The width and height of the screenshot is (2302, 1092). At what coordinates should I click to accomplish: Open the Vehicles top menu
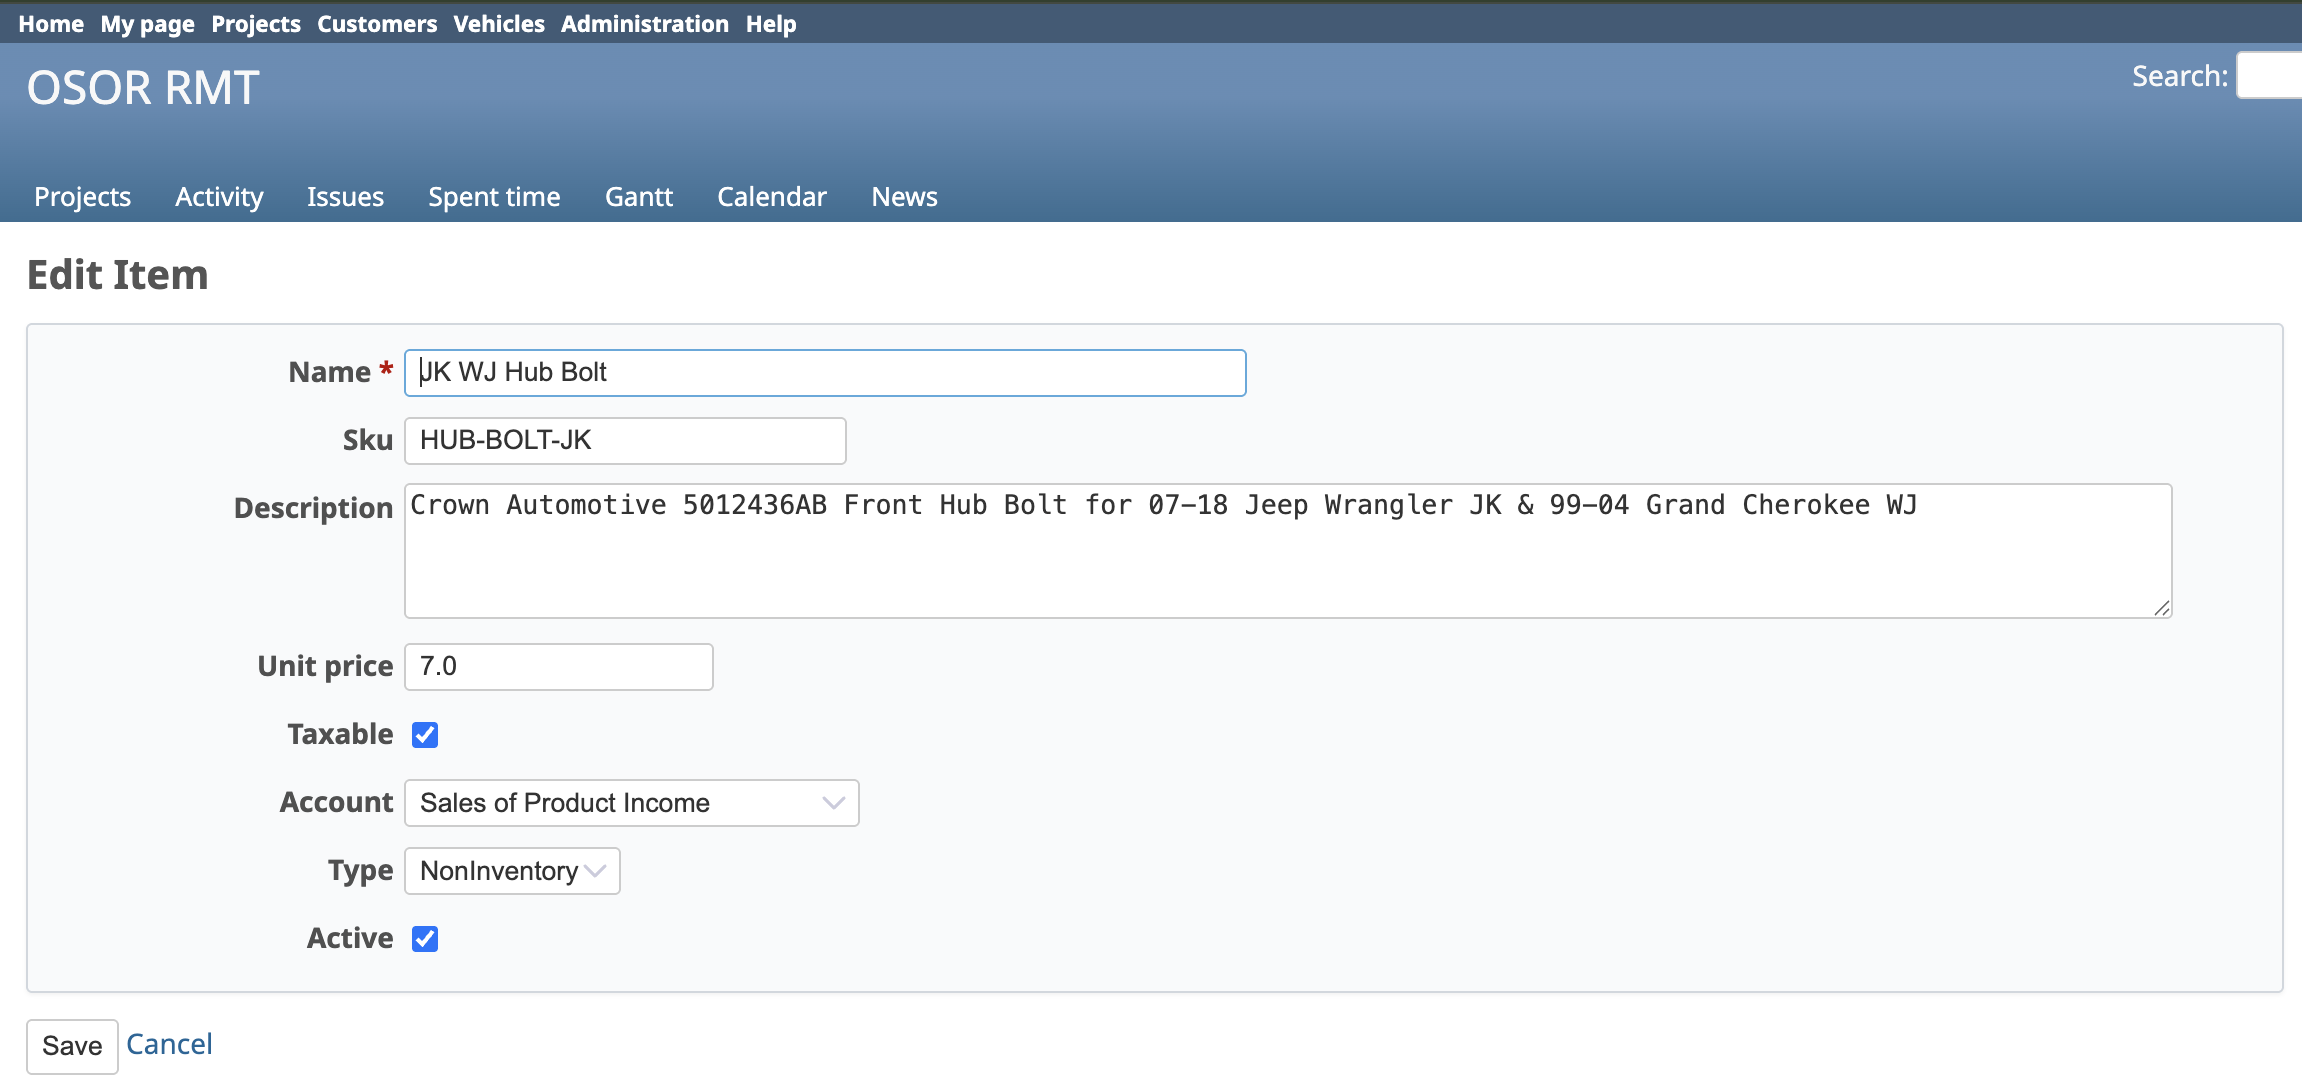point(499,24)
